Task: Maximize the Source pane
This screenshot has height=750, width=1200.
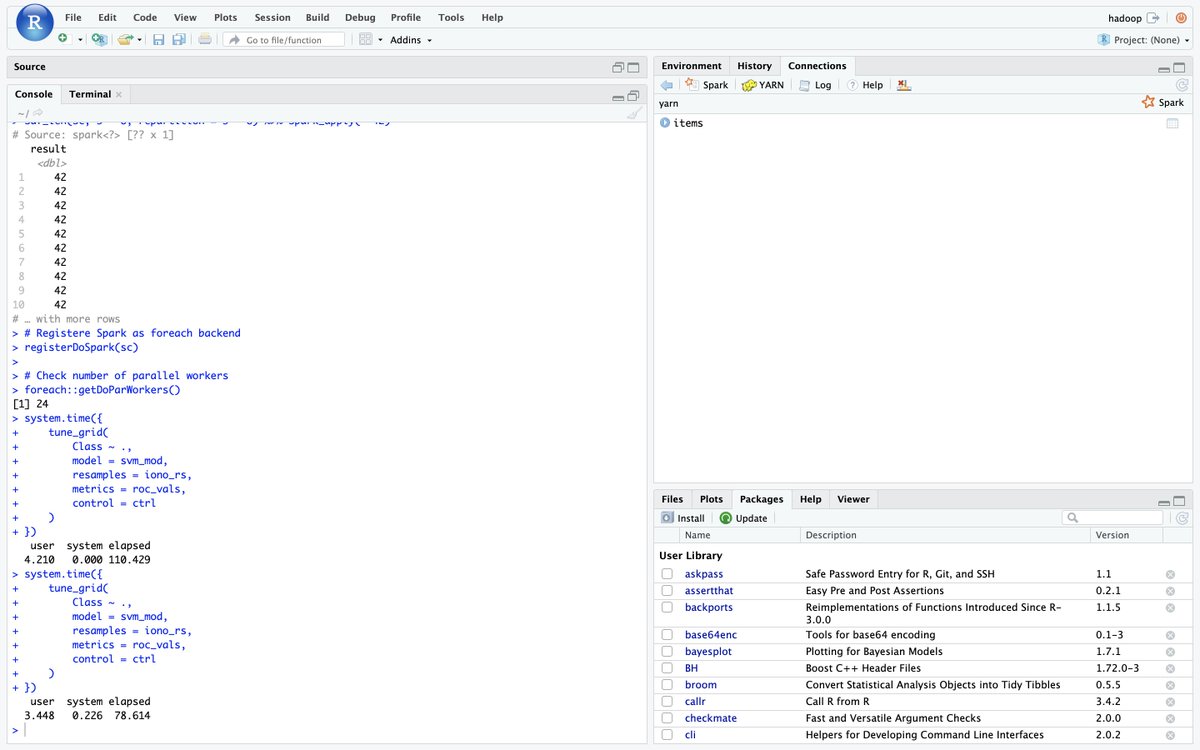Action: (x=633, y=67)
